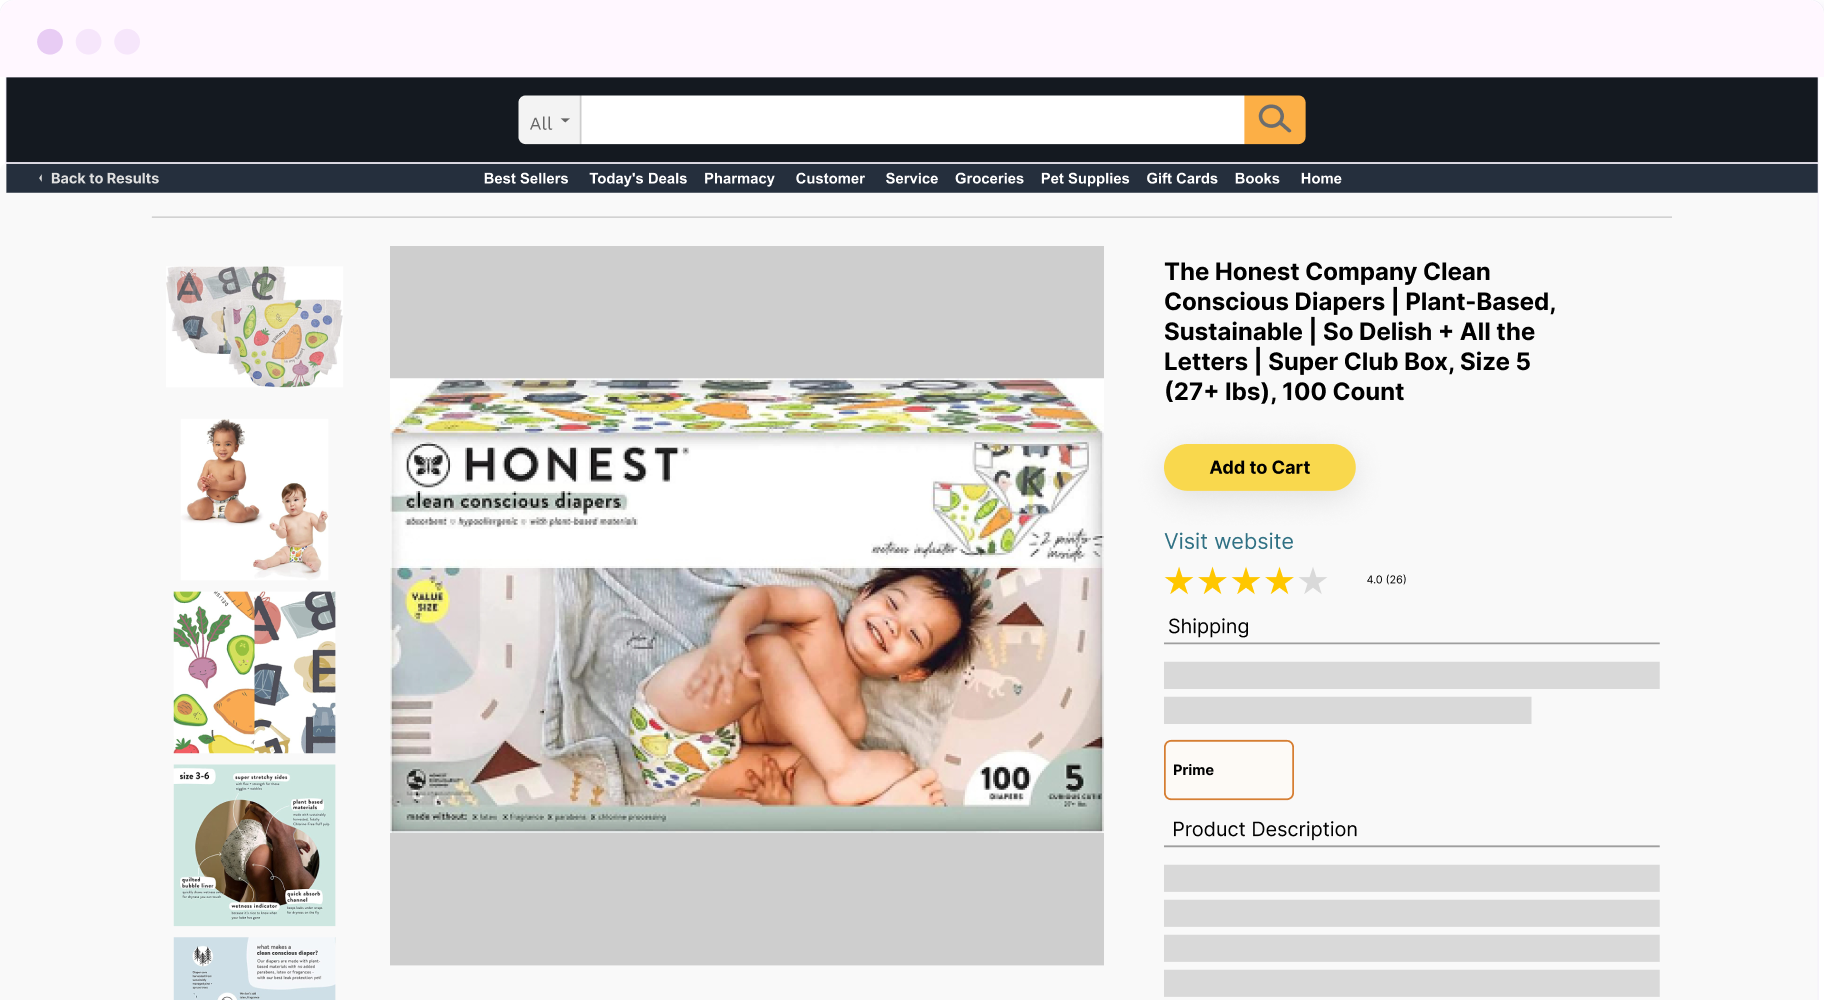1824x1000 pixels.
Task: Select Books from the navigation bar
Action: point(1257,178)
